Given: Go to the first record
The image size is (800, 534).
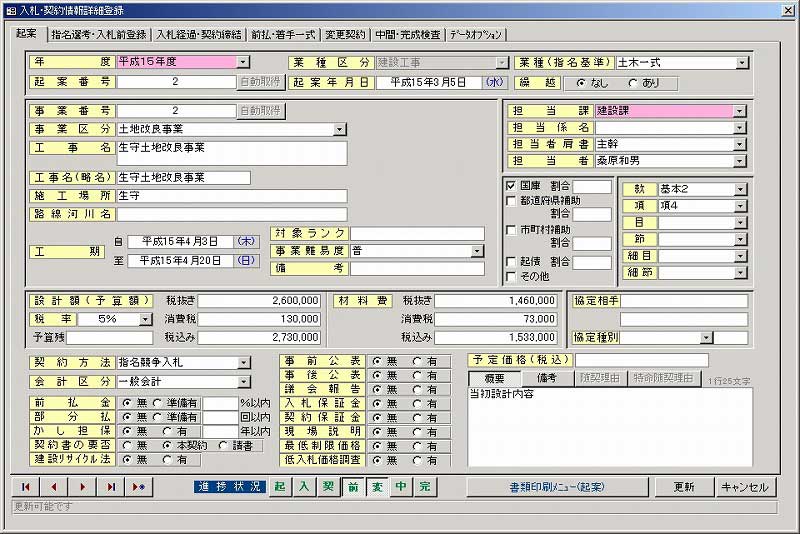Looking at the screenshot, I should (x=27, y=487).
